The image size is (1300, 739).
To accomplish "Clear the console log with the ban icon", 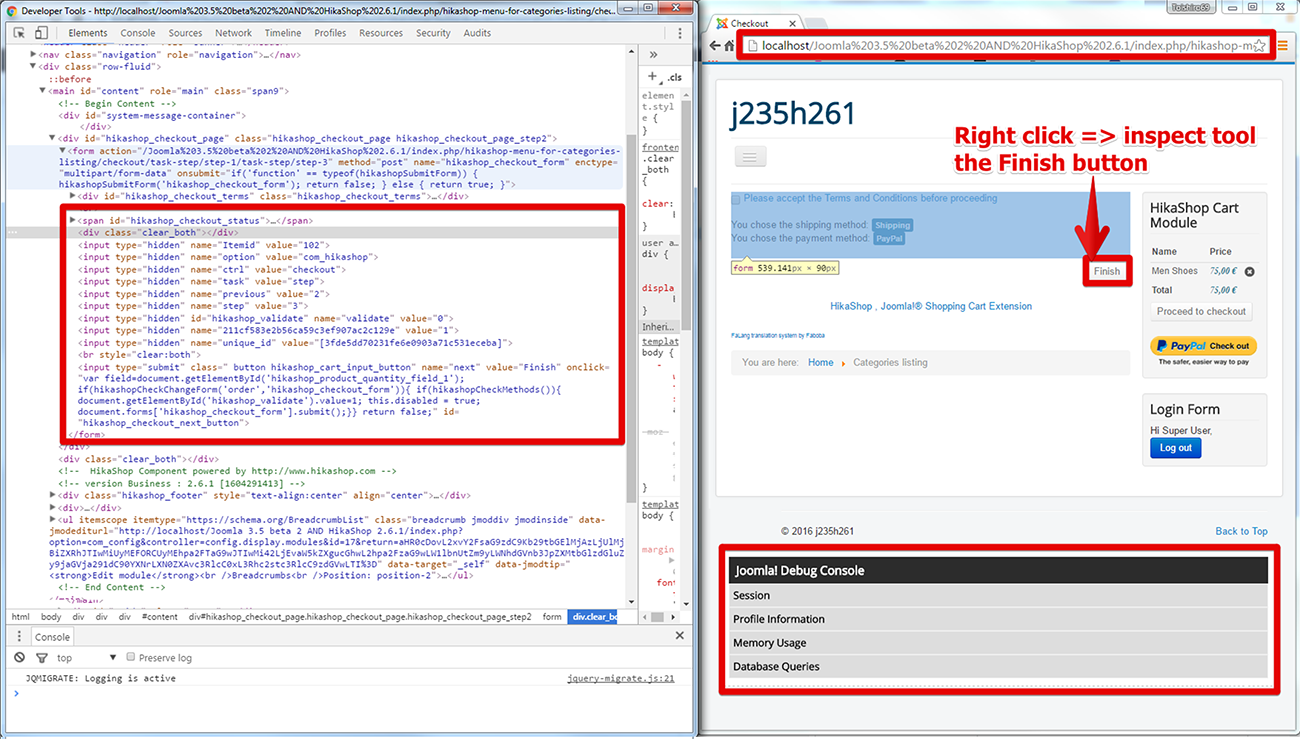I will coord(19,658).
